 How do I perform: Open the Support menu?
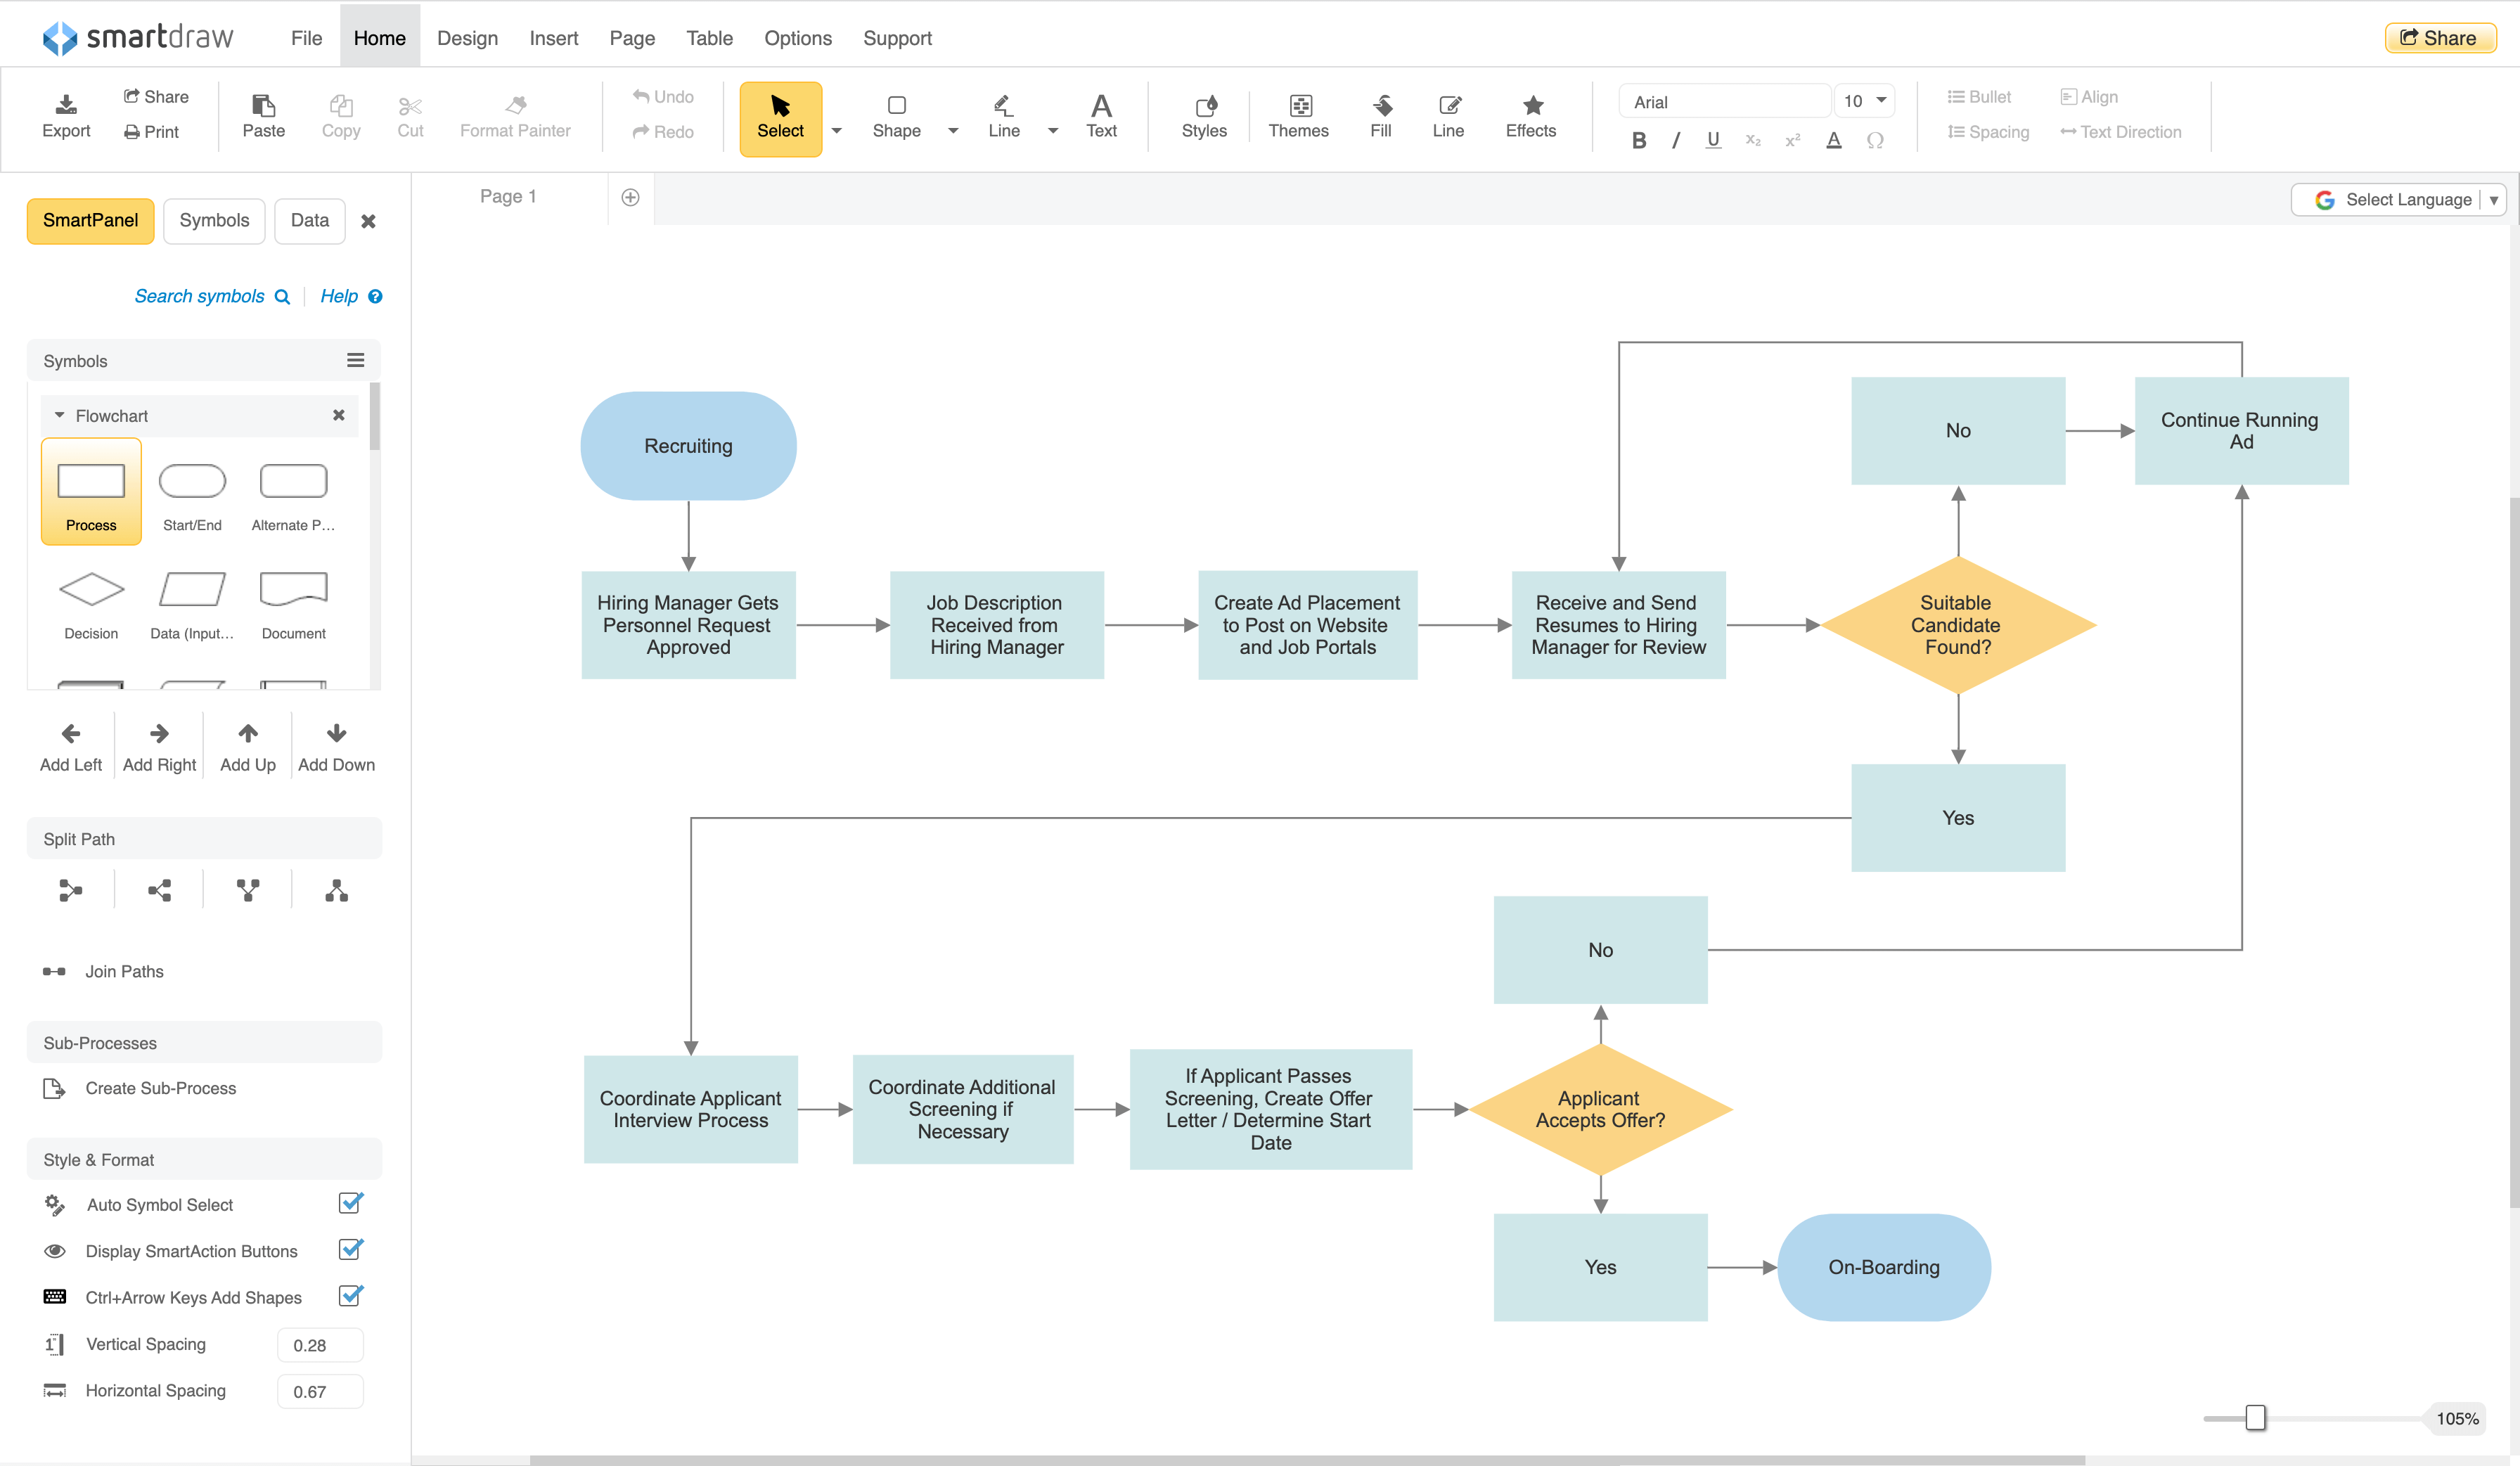point(897,38)
